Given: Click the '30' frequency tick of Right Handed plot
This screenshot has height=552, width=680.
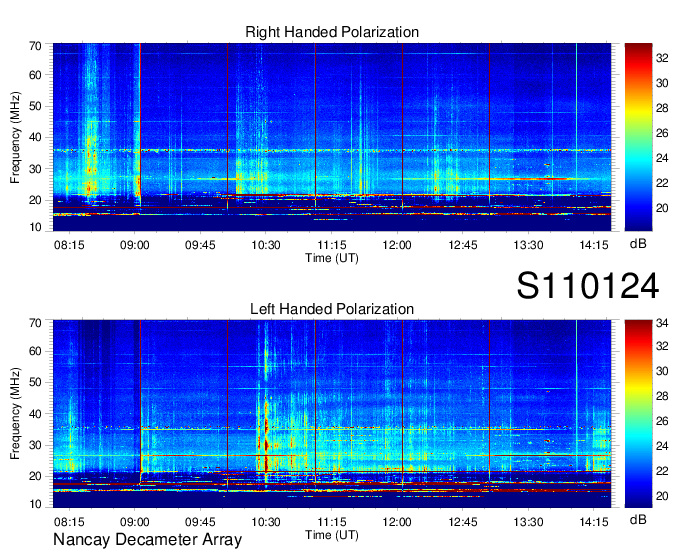Looking at the screenshot, I should tap(35, 169).
